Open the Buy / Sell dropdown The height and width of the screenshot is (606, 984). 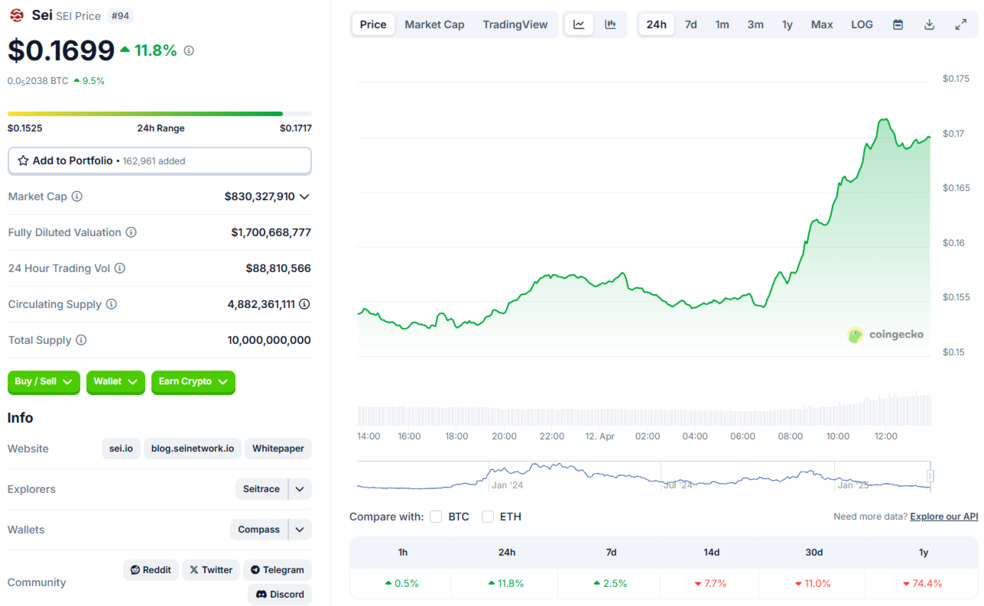[x=43, y=381]
